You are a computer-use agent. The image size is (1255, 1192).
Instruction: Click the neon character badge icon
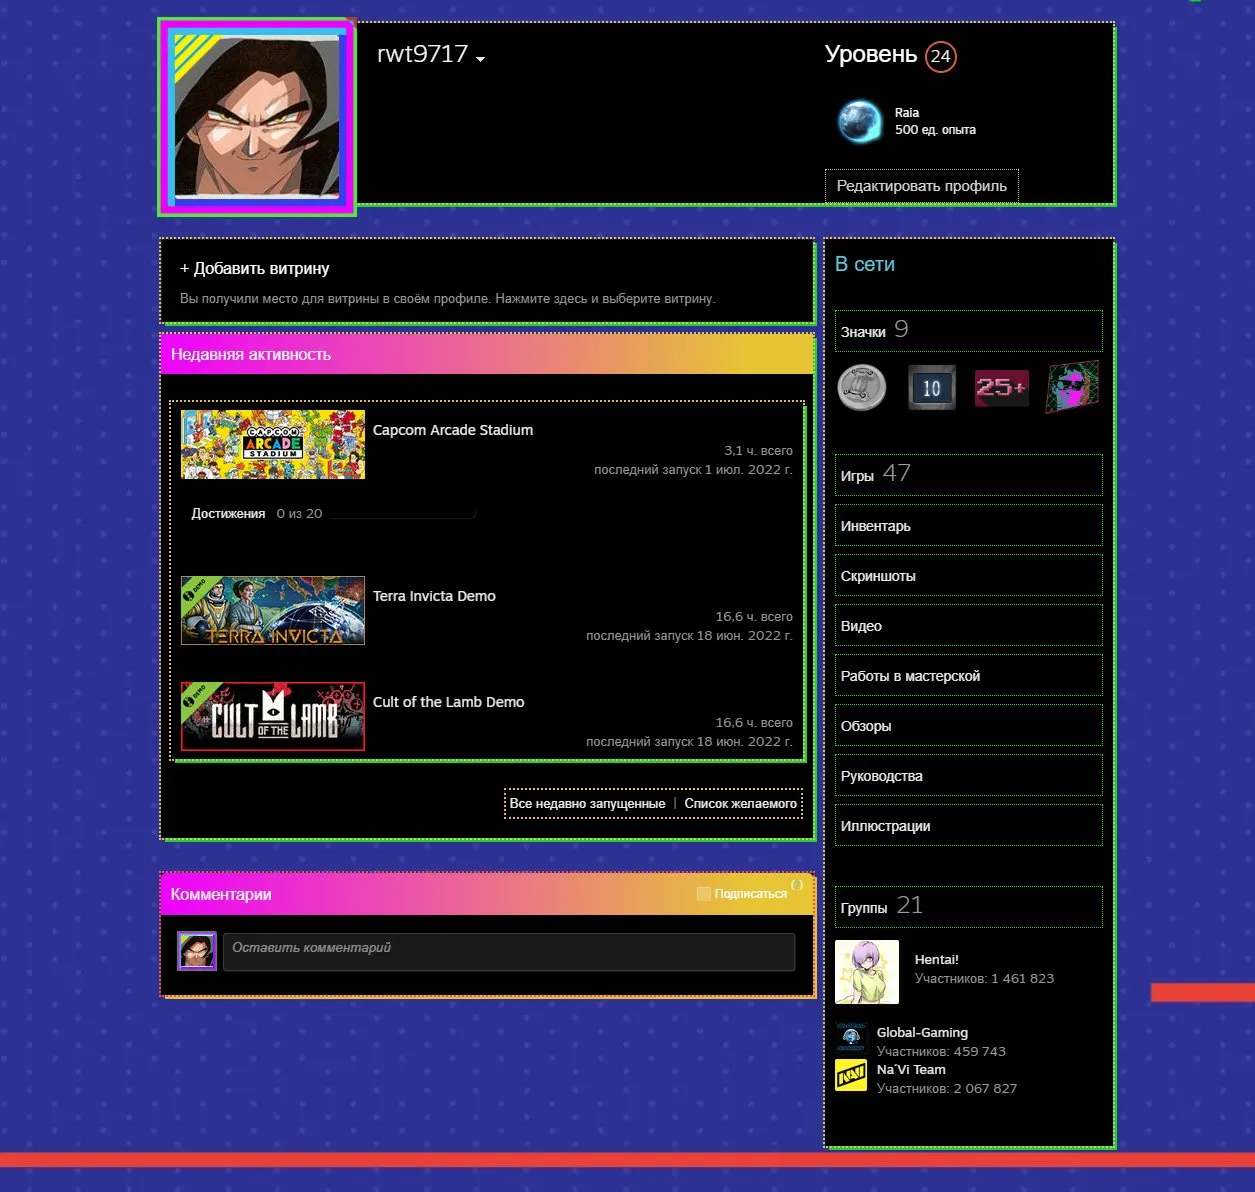[x=1072, y=387]
